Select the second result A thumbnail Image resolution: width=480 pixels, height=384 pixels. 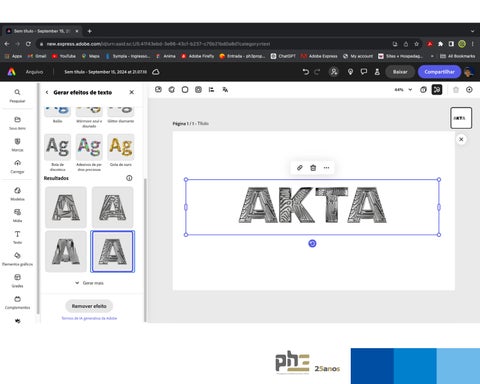113,207
